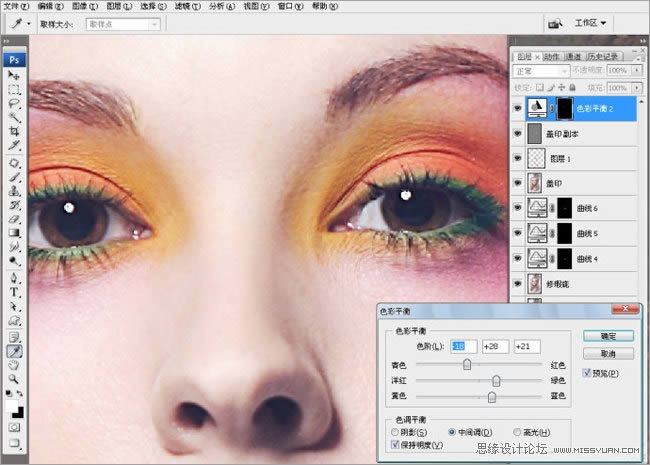The height and width of the screenshot is (465, 650).
Task: Select the Rectangular Marquee tool
Action: tap(14, 90)
